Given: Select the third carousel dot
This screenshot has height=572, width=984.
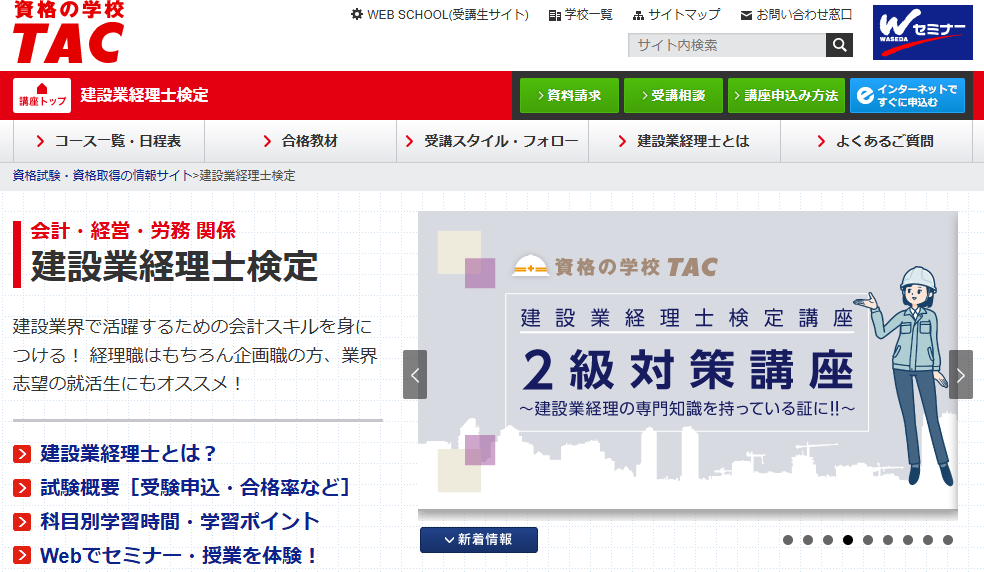Looking at the screenshot, I should [x=828, y=540].
